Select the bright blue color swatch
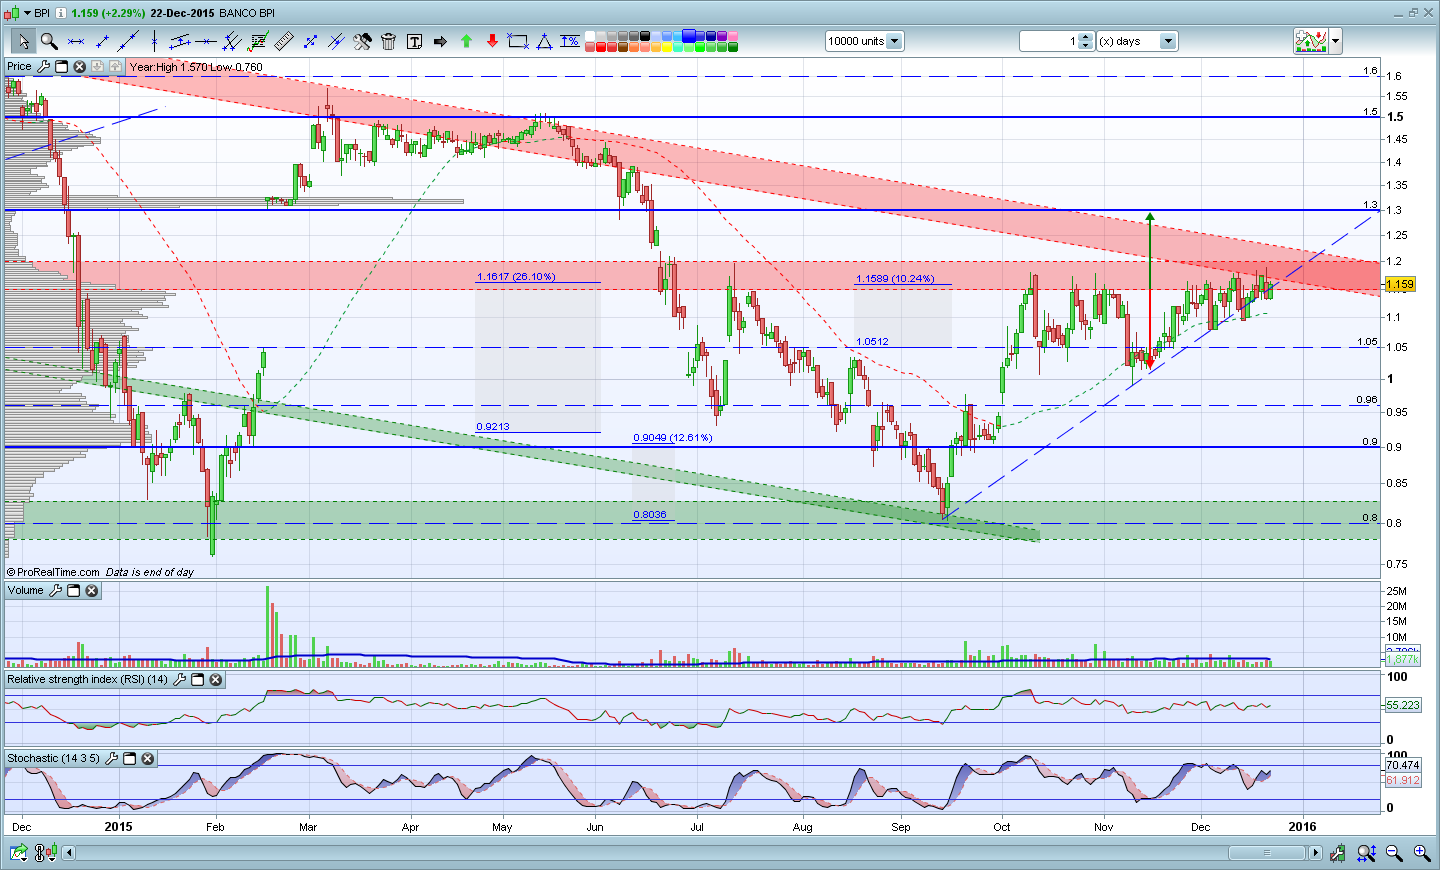The image size is (1440, 870). pos(689,36)
